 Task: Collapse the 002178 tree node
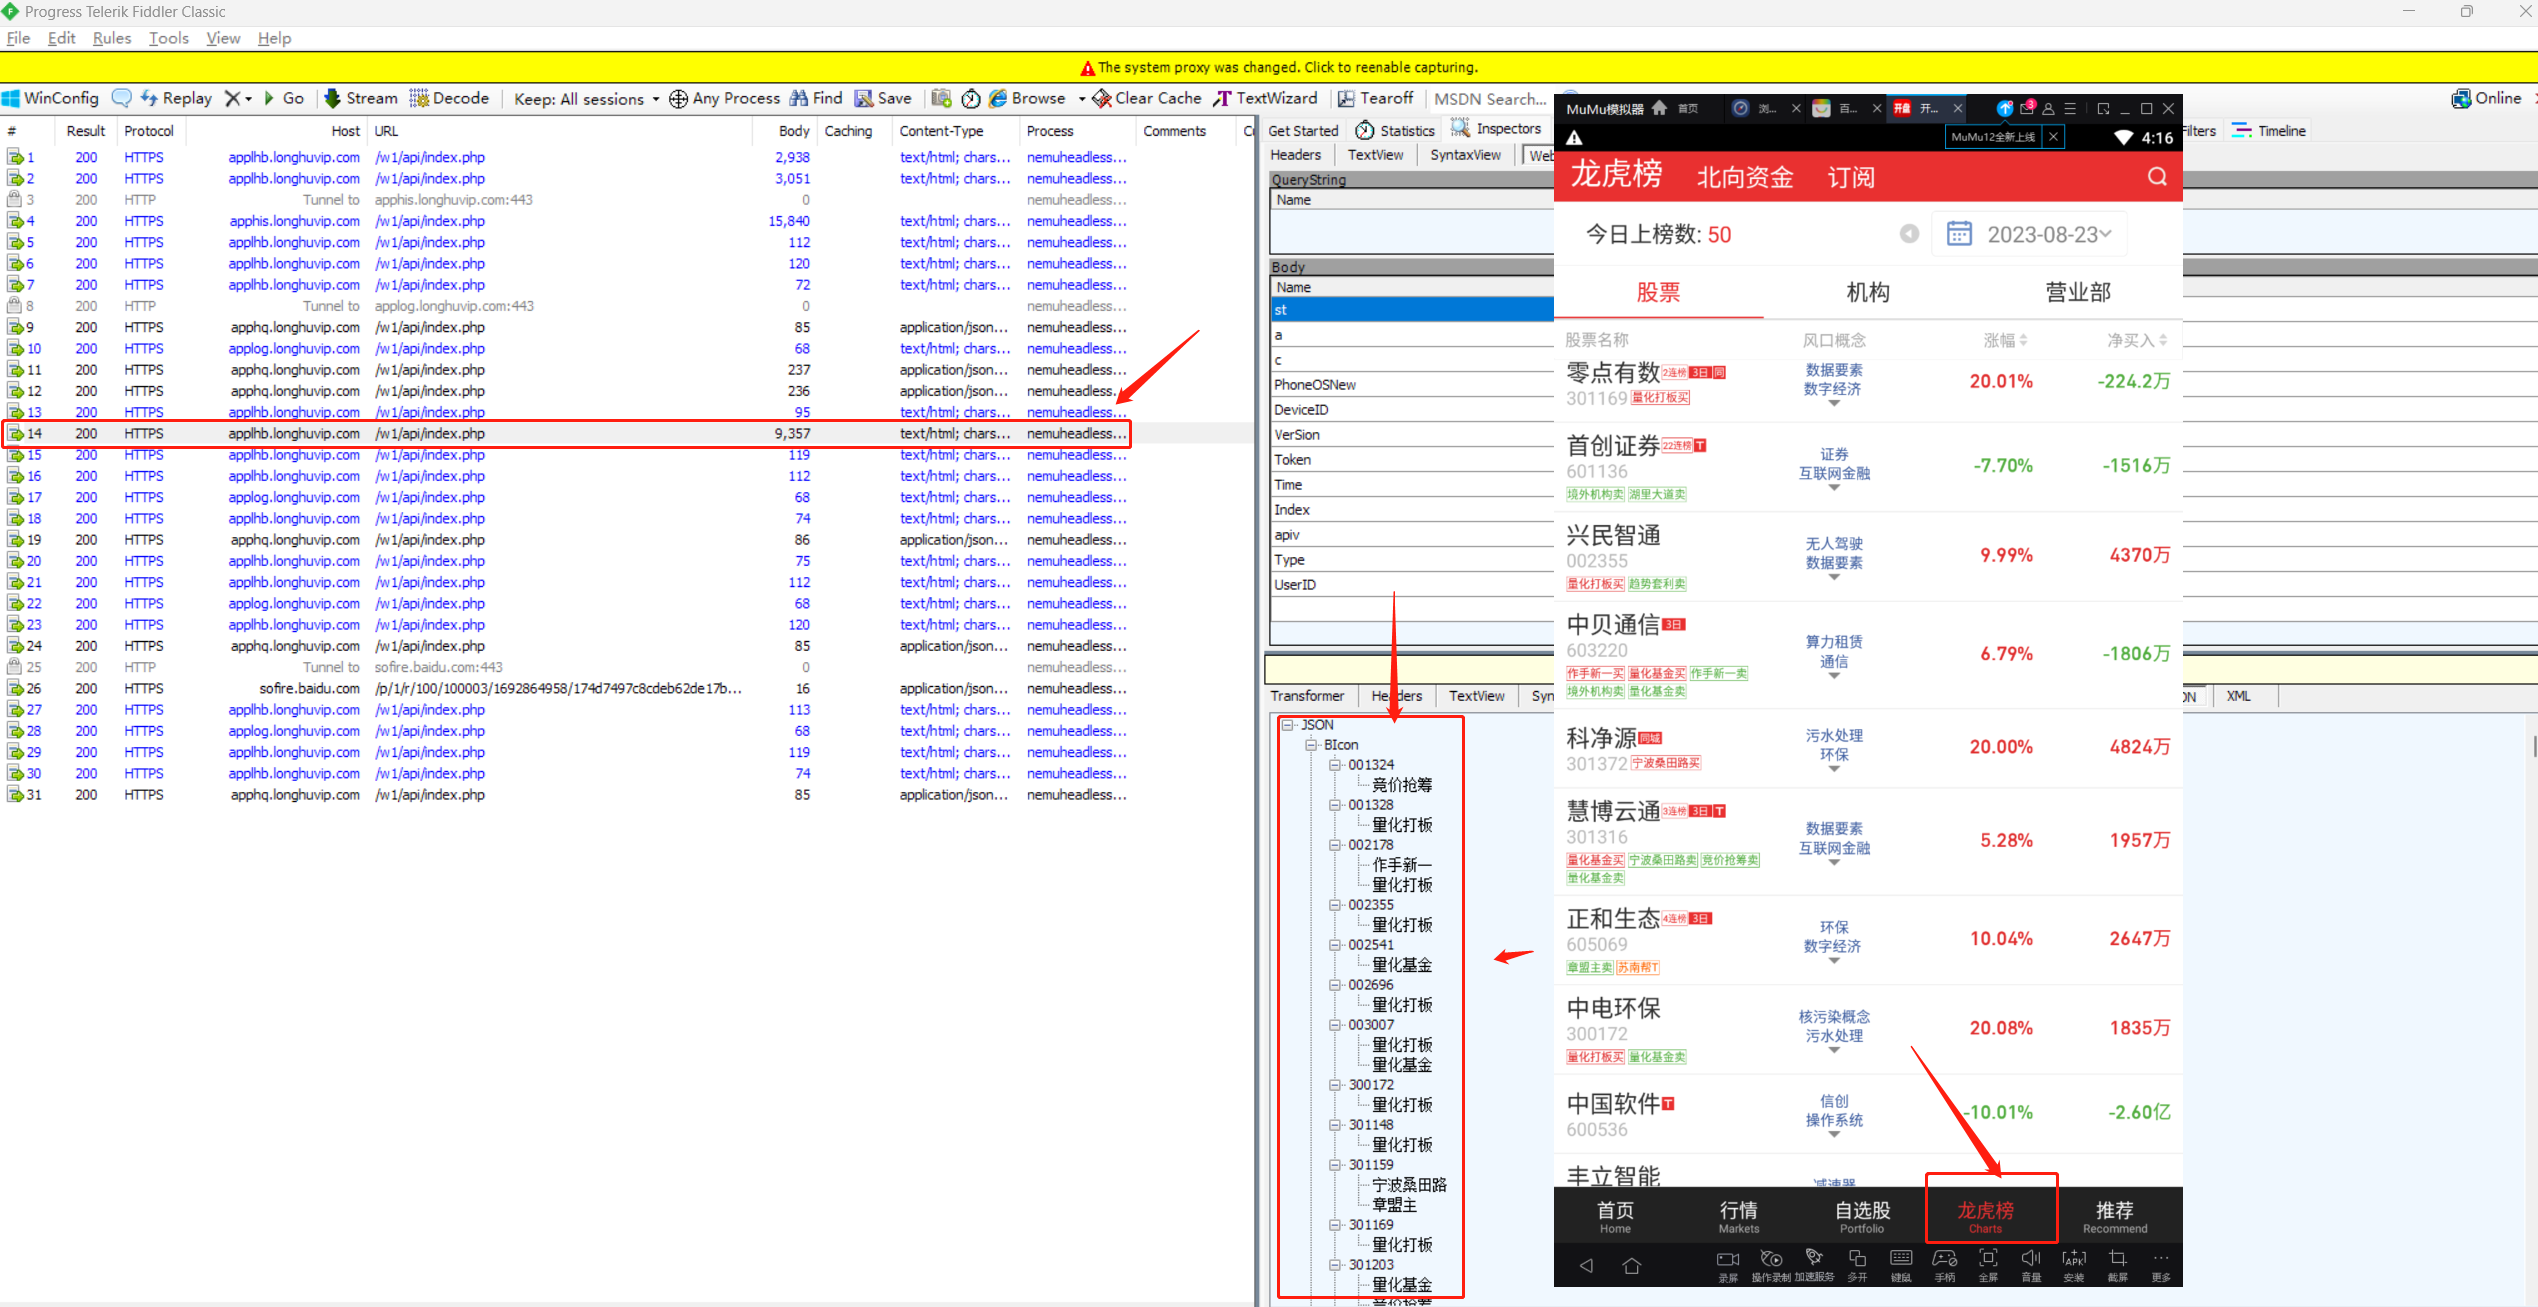[1334, 845]
